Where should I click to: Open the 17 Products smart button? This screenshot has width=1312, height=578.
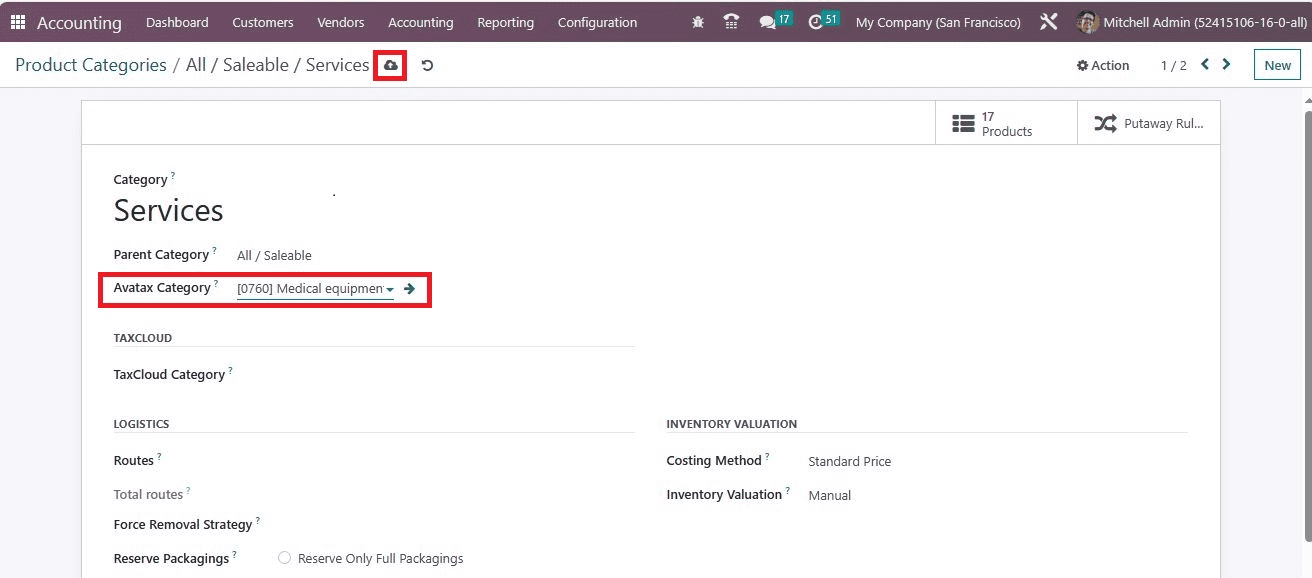(x=1006, y=124)
